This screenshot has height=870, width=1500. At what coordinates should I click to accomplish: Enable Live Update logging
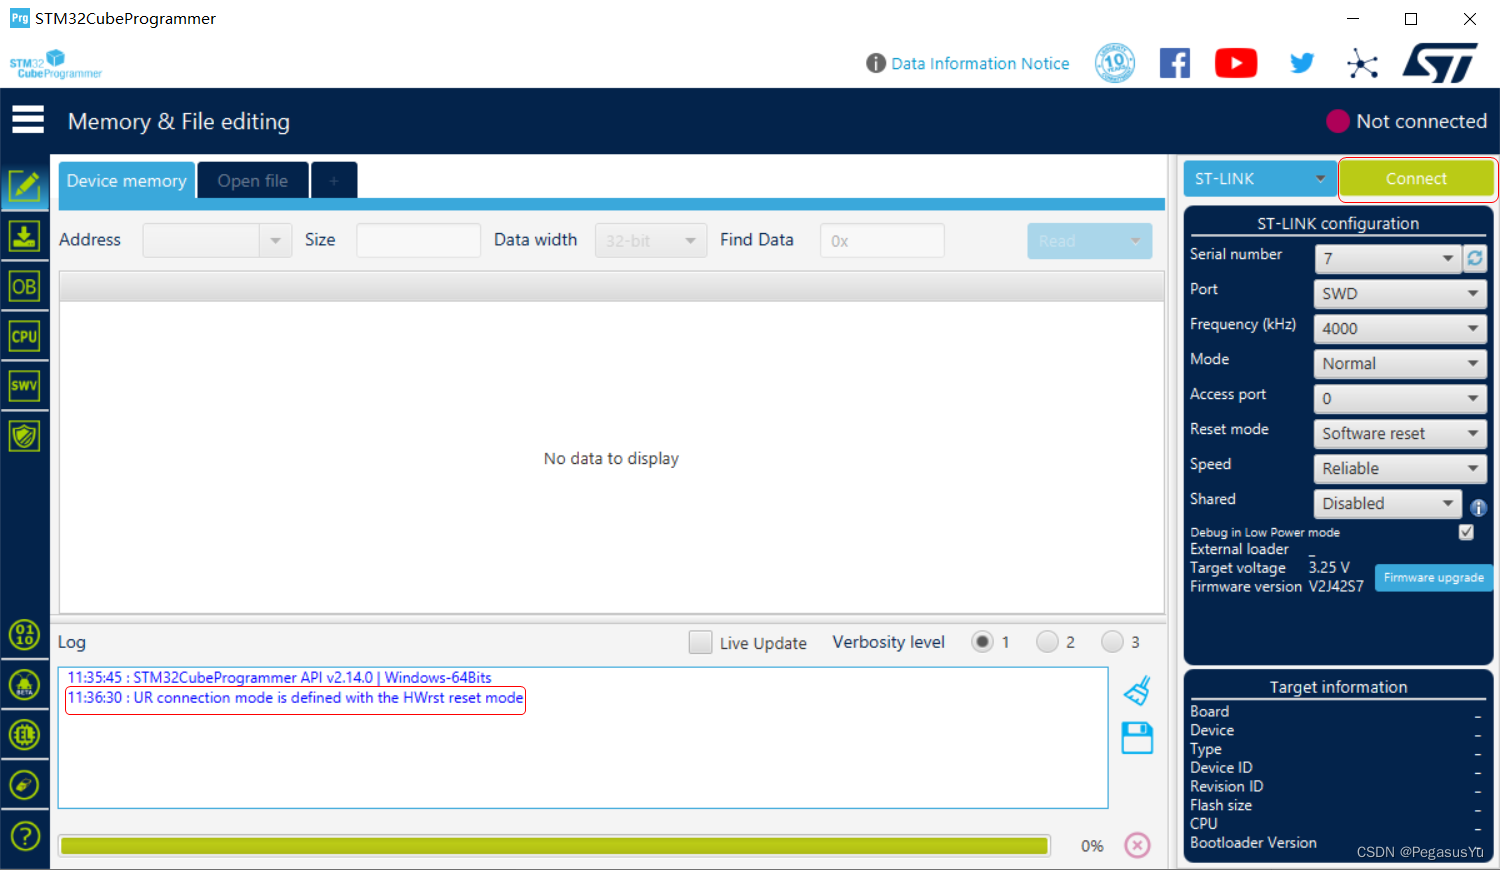pos(700,642)
